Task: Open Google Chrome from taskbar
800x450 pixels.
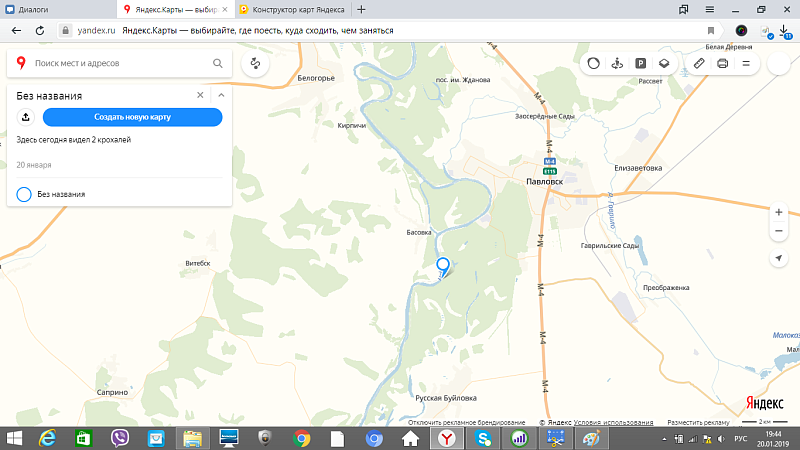Action: (302, 438)
